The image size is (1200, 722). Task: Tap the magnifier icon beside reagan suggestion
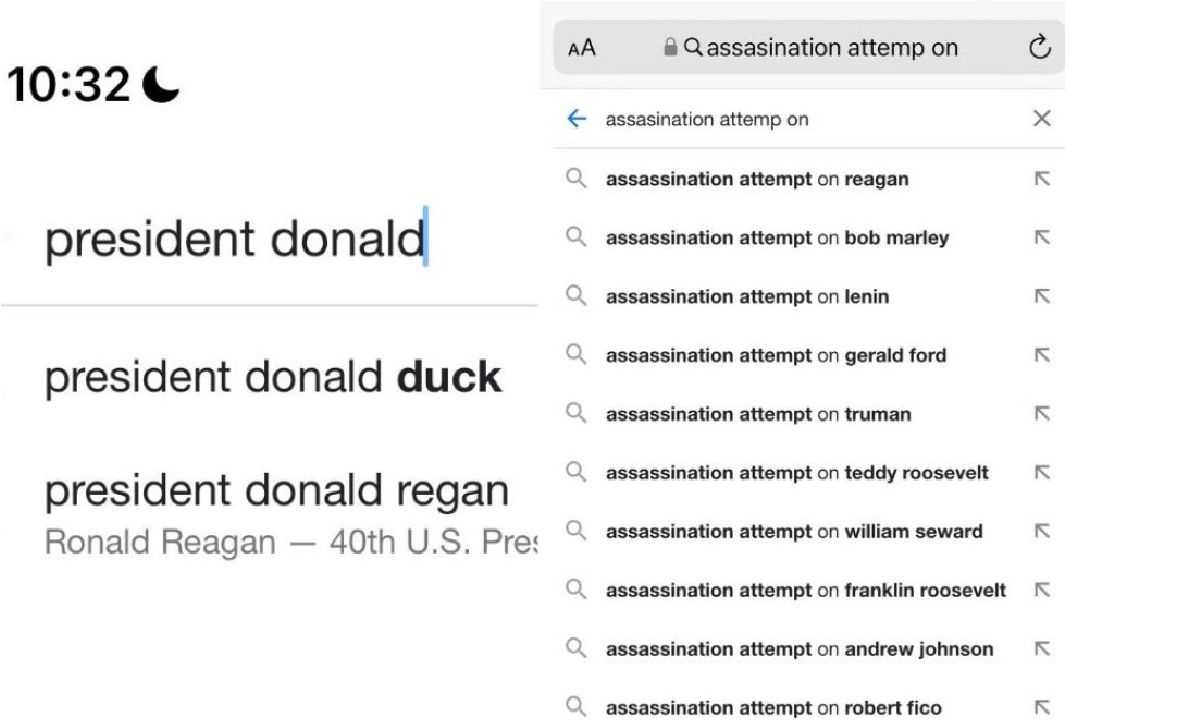pos(576,180)
